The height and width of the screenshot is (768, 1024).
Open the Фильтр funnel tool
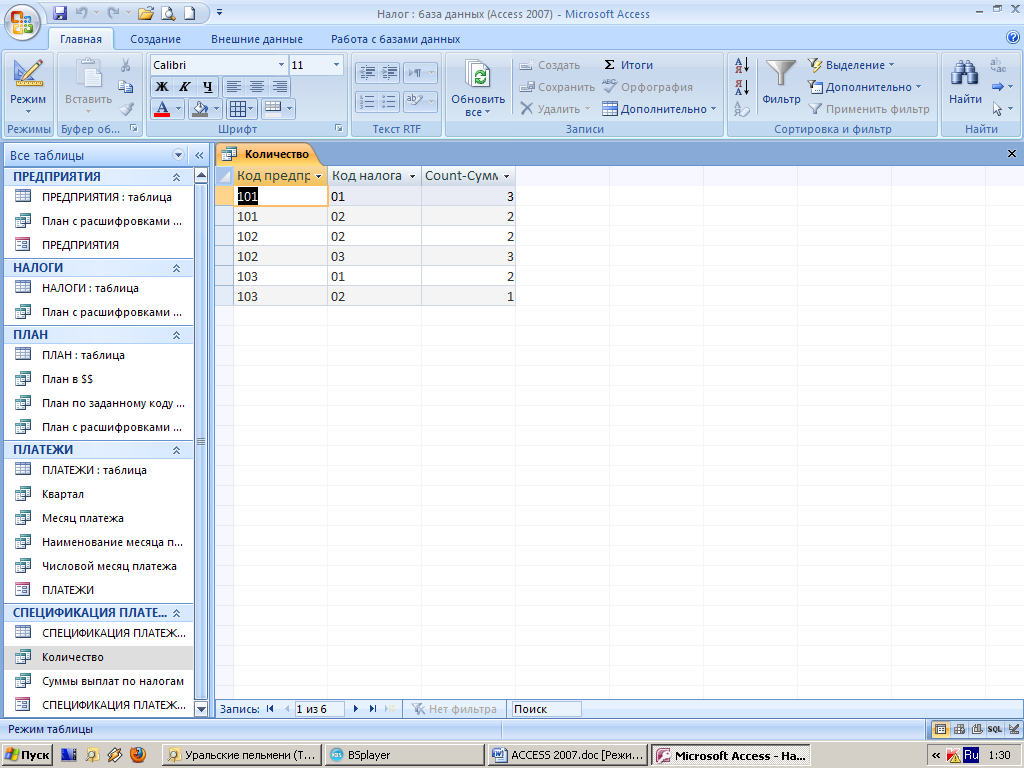pyautogui.click(x=781, y=82)
